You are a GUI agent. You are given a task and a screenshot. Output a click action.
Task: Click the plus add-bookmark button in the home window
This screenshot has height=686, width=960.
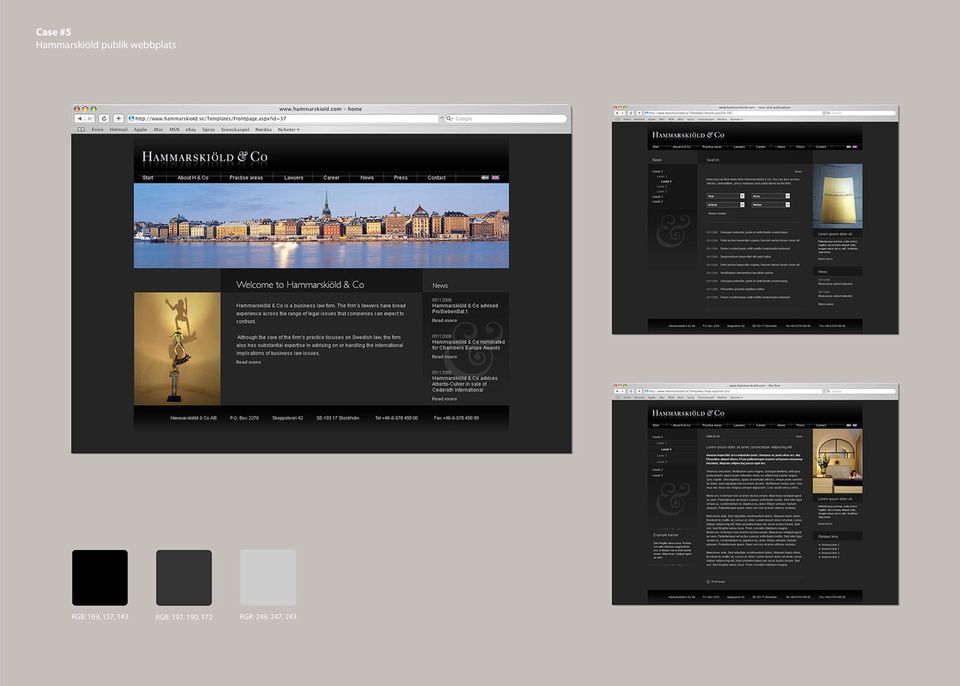click(119, 118)
